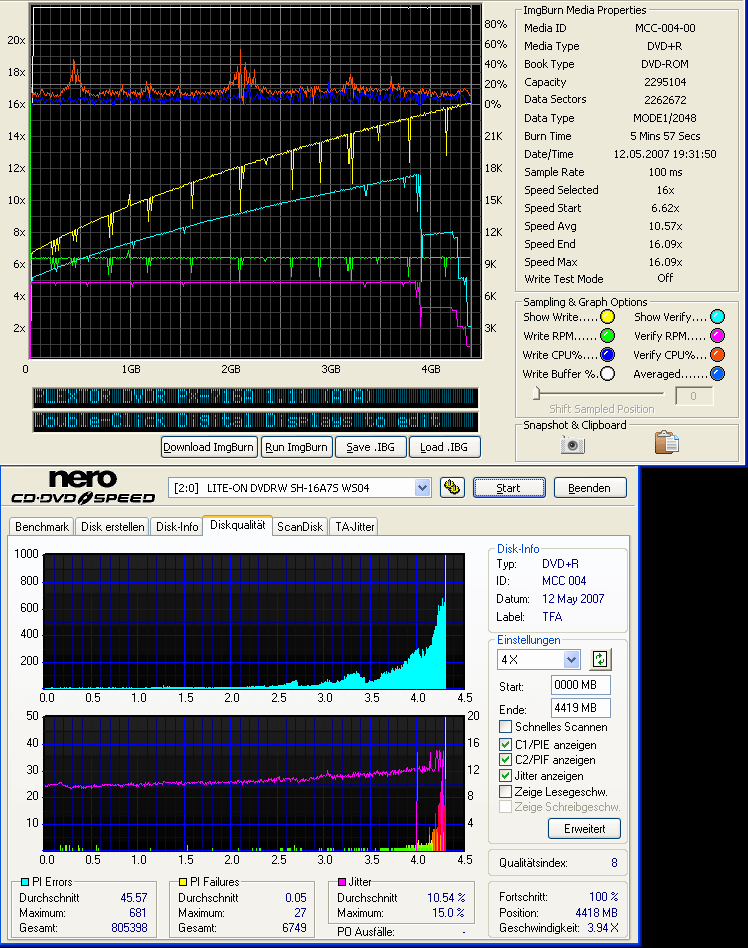
Task: Uncheck C1/PIE anzeigen
Action: click(x=506, y=744)
